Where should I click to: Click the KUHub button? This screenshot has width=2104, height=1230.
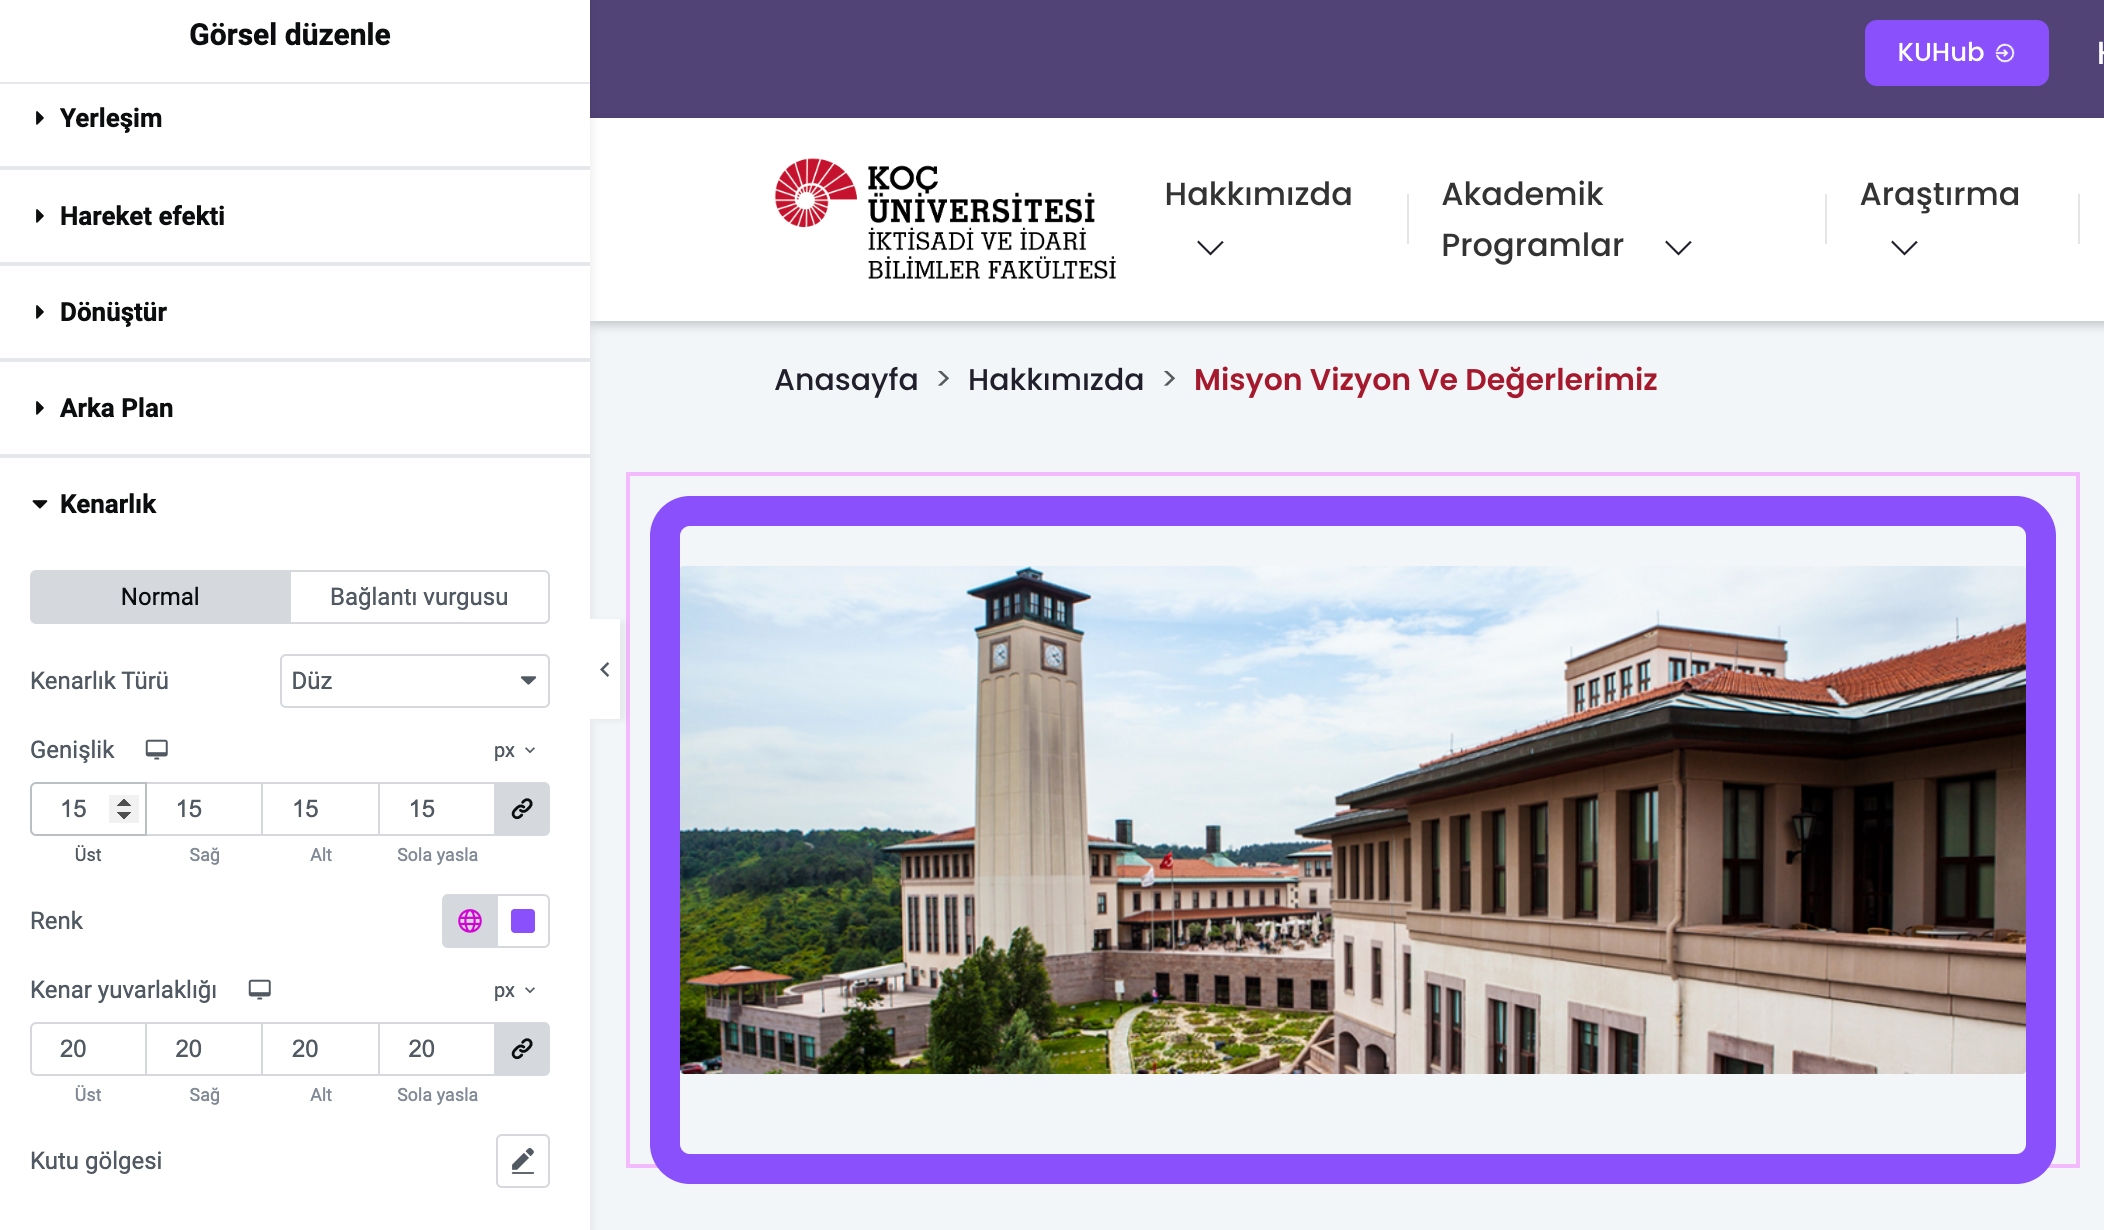point(1955,53)
